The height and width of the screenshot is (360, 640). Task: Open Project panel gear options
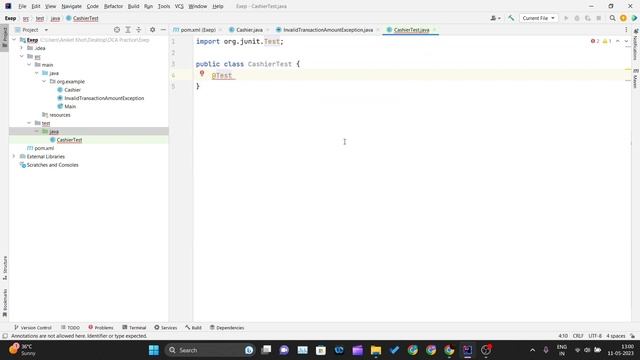pos(152,30)
